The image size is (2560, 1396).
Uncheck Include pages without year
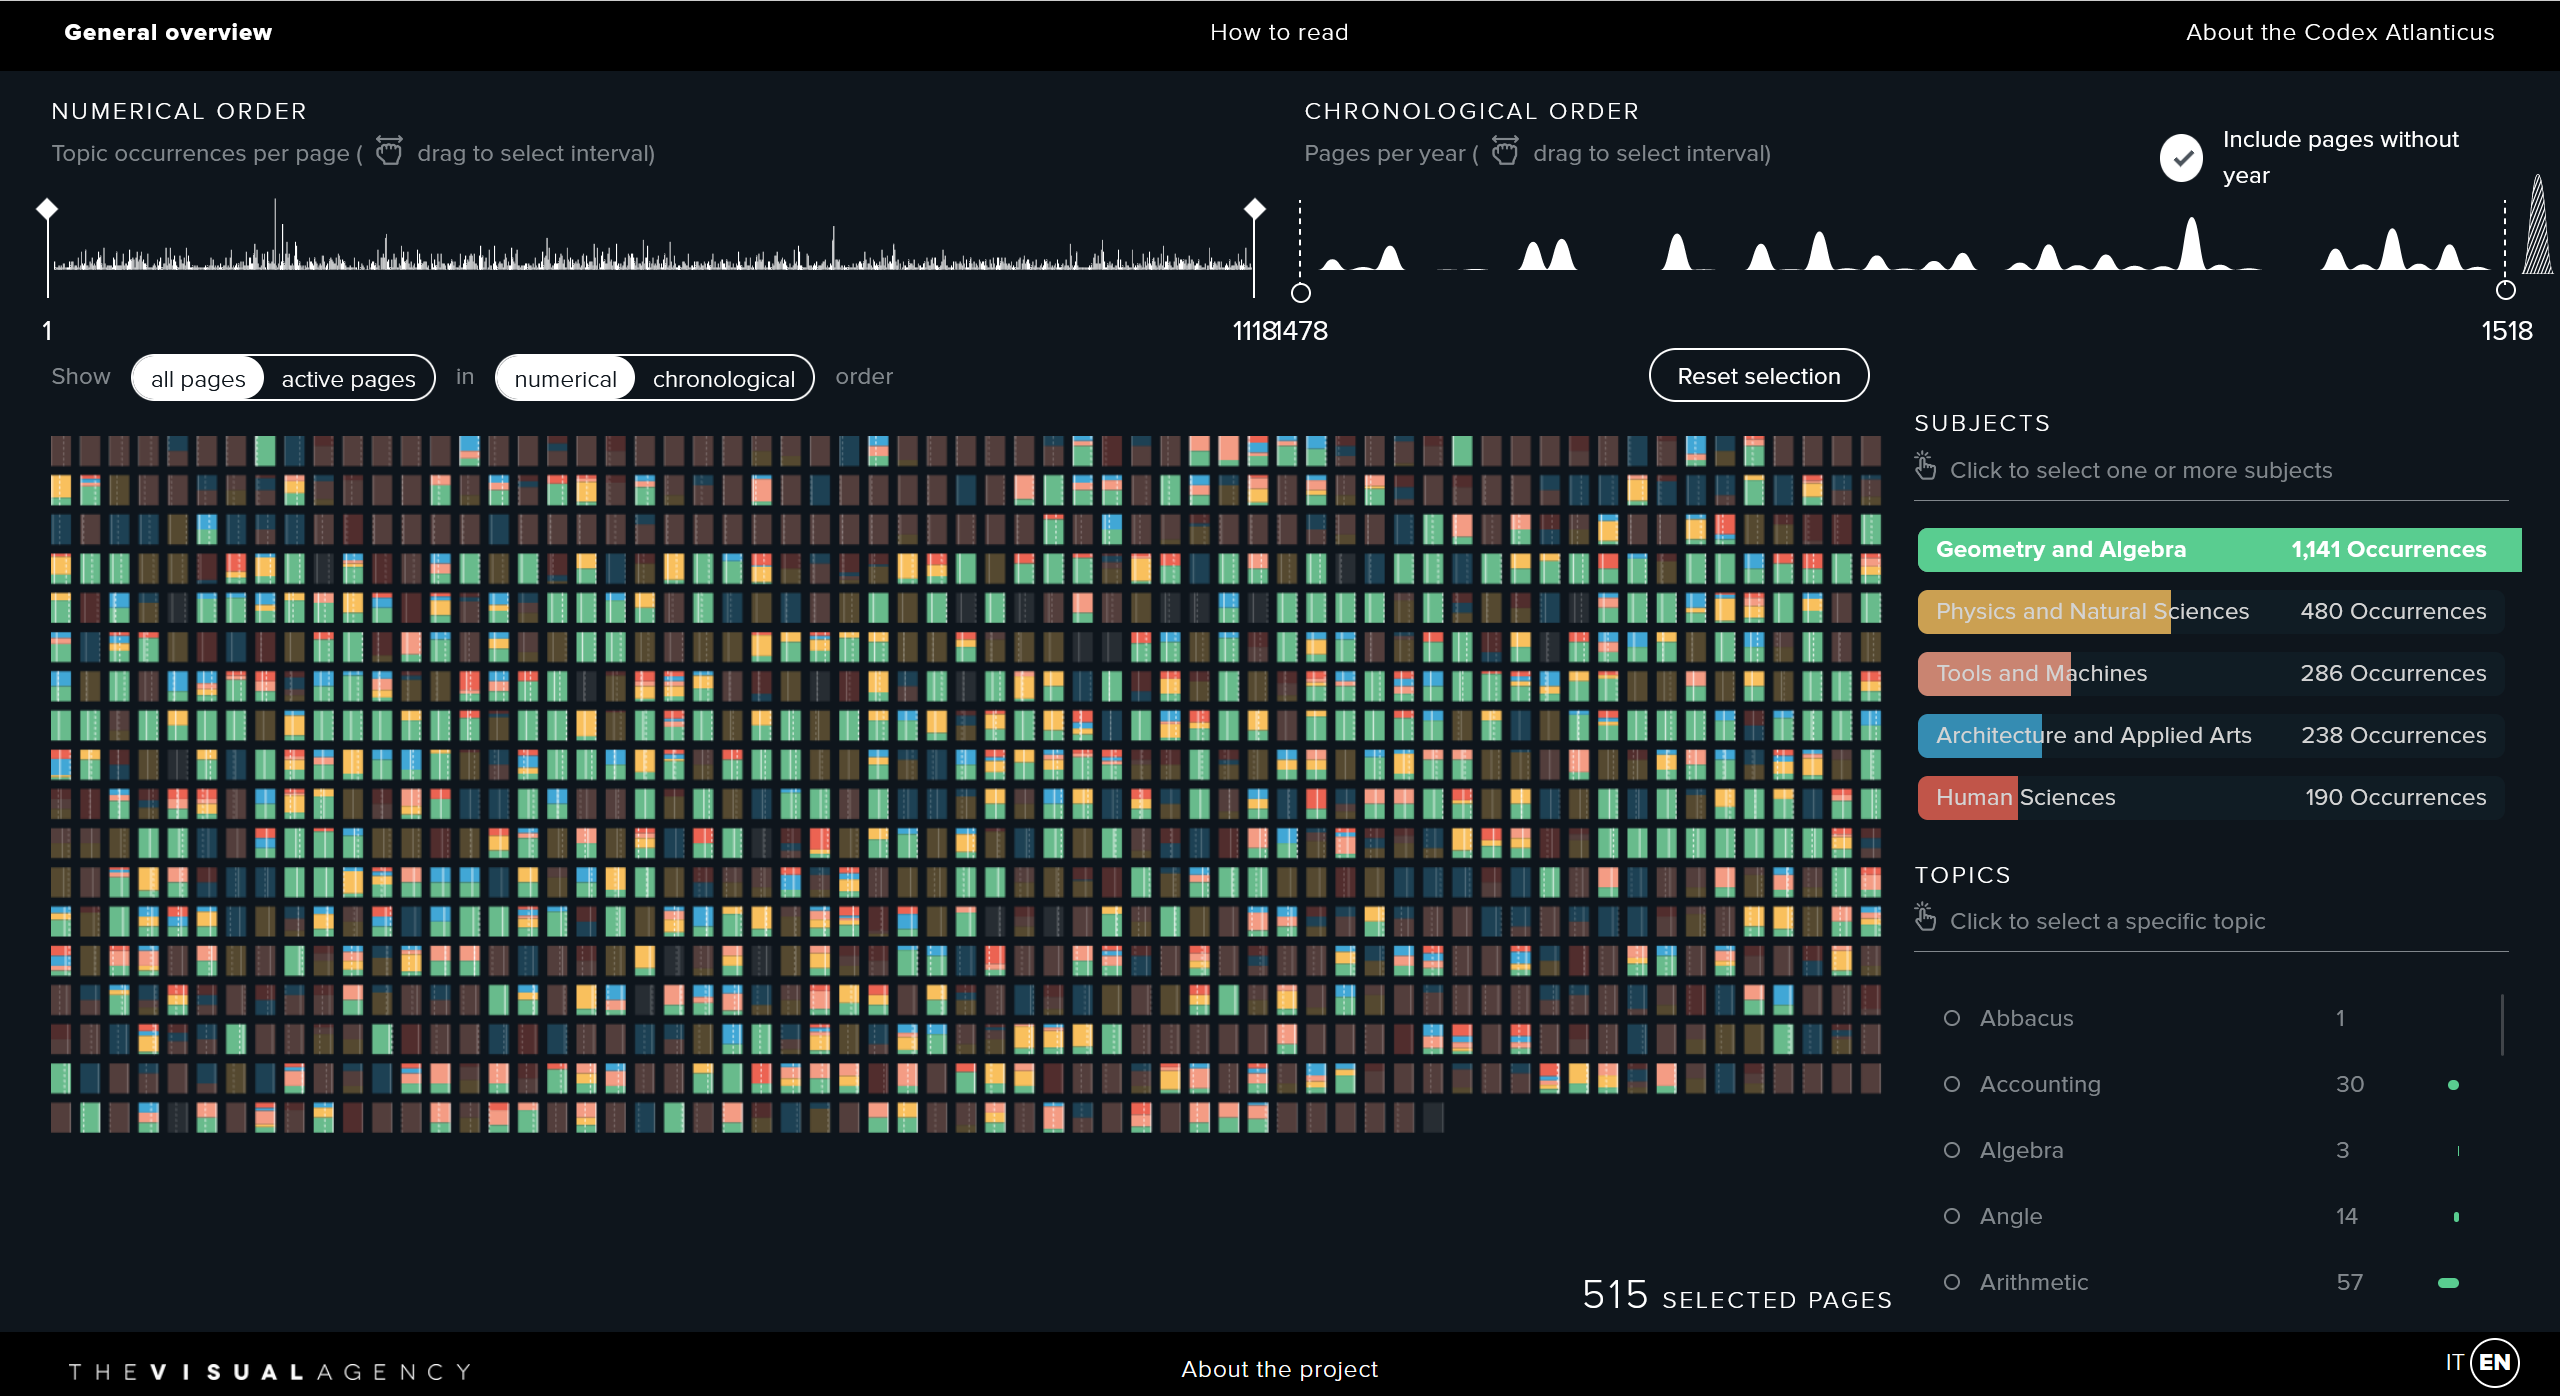click(2181, 158)
